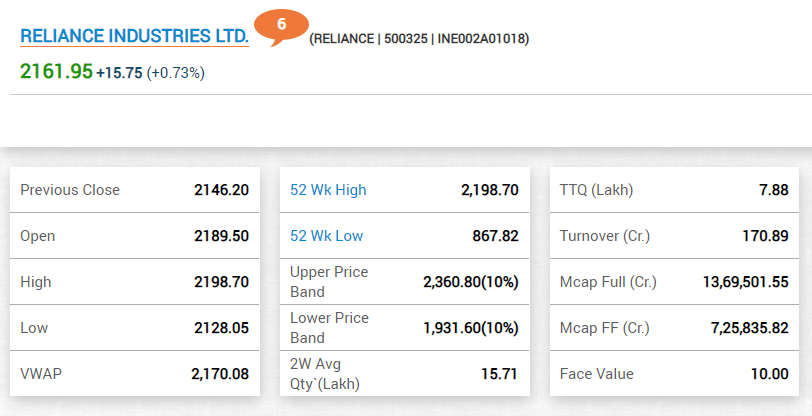The width and height of the screenshot is (812, 416).
Task: Click the Open price value 2189.50
Action: click(221, 236)
